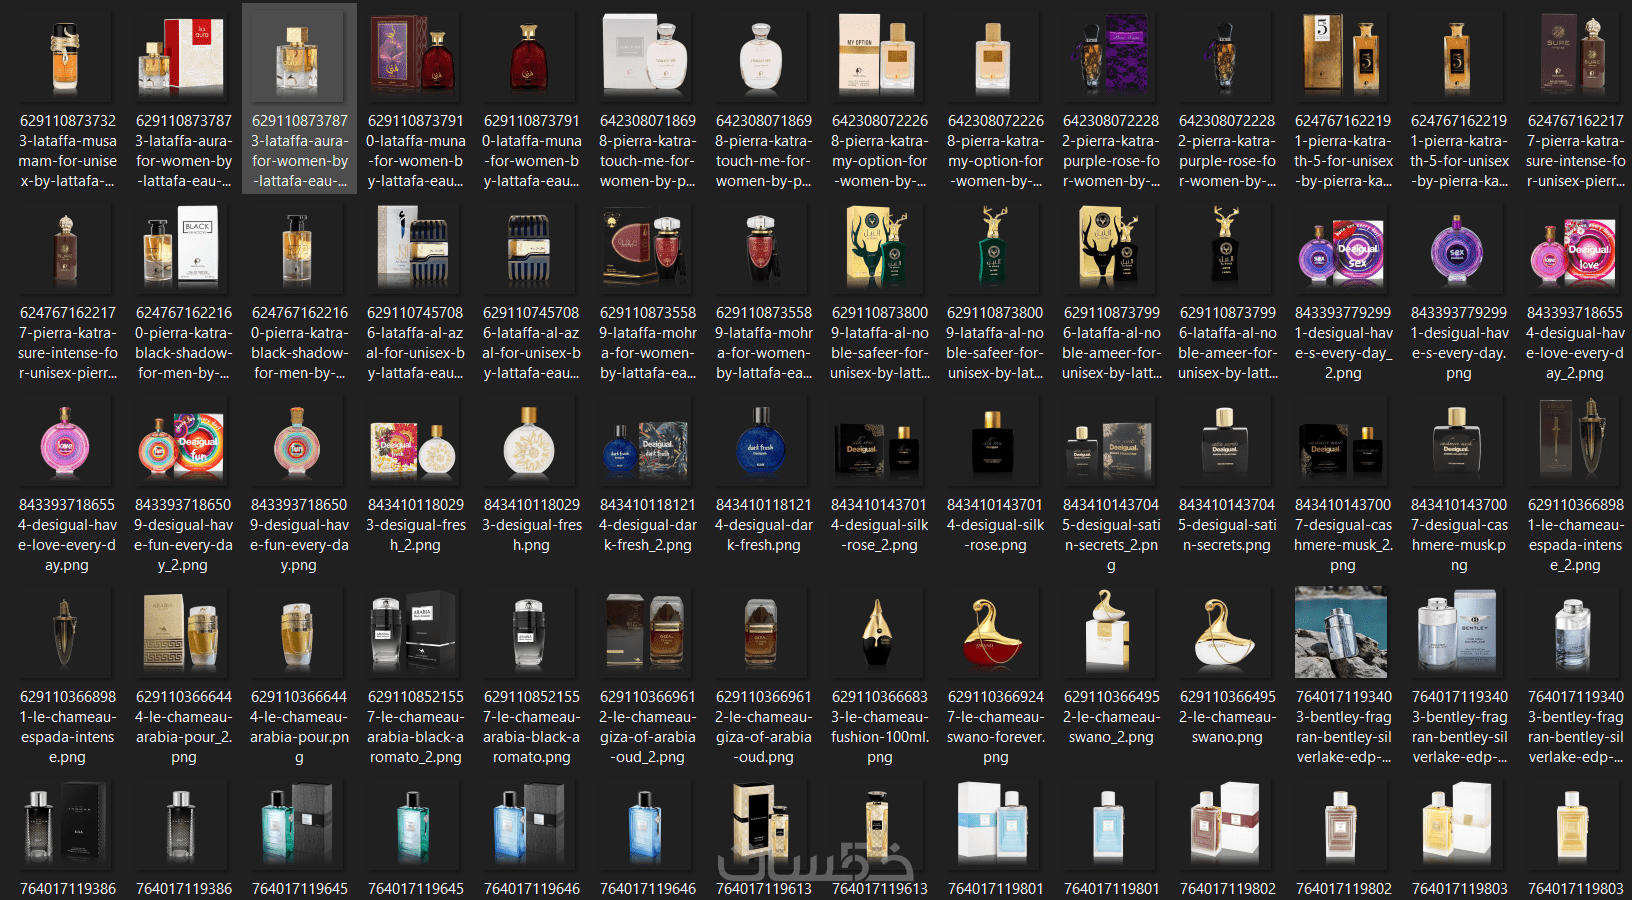Select file name 'le-chameau-arabia-black-aromato_2.png'
Image resolution: width=1632 pixels, height=900 pixels.
click(x=415, y=727)
